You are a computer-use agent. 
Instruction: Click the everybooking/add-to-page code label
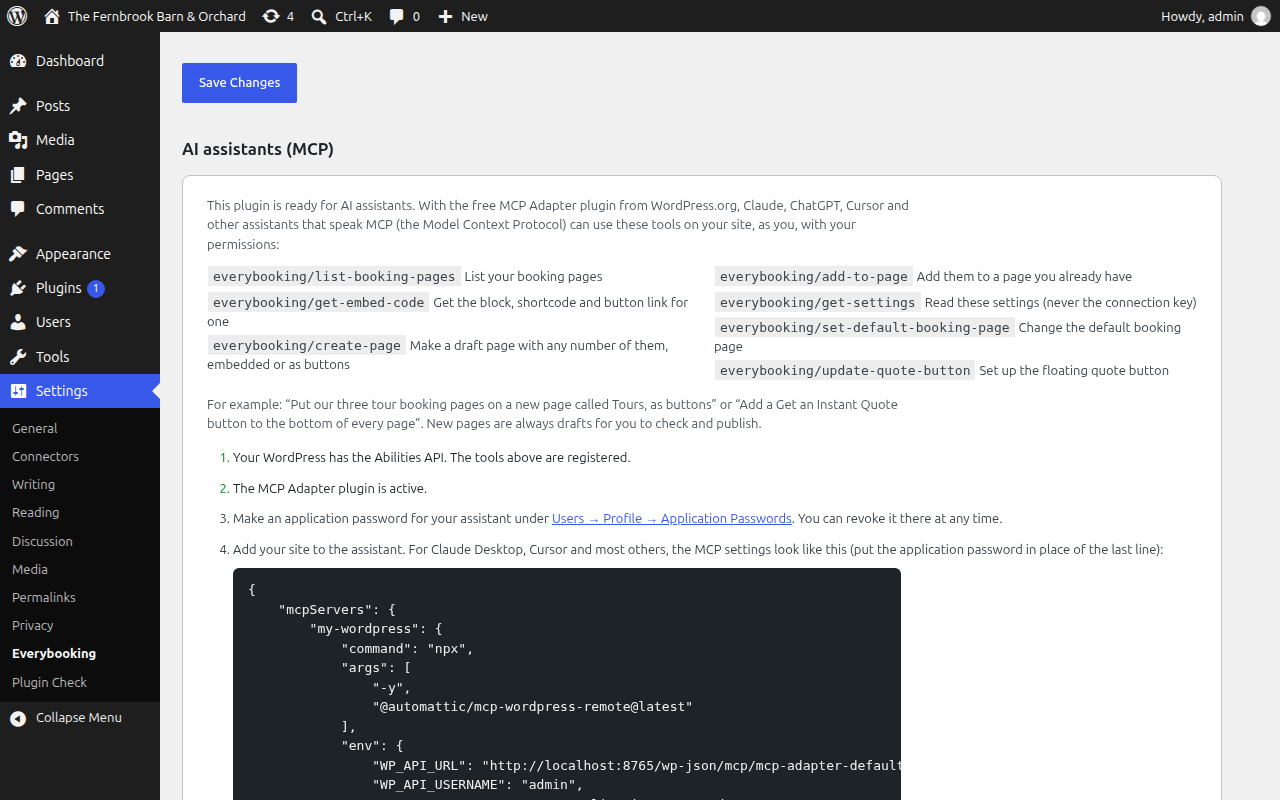coord(814,276)
